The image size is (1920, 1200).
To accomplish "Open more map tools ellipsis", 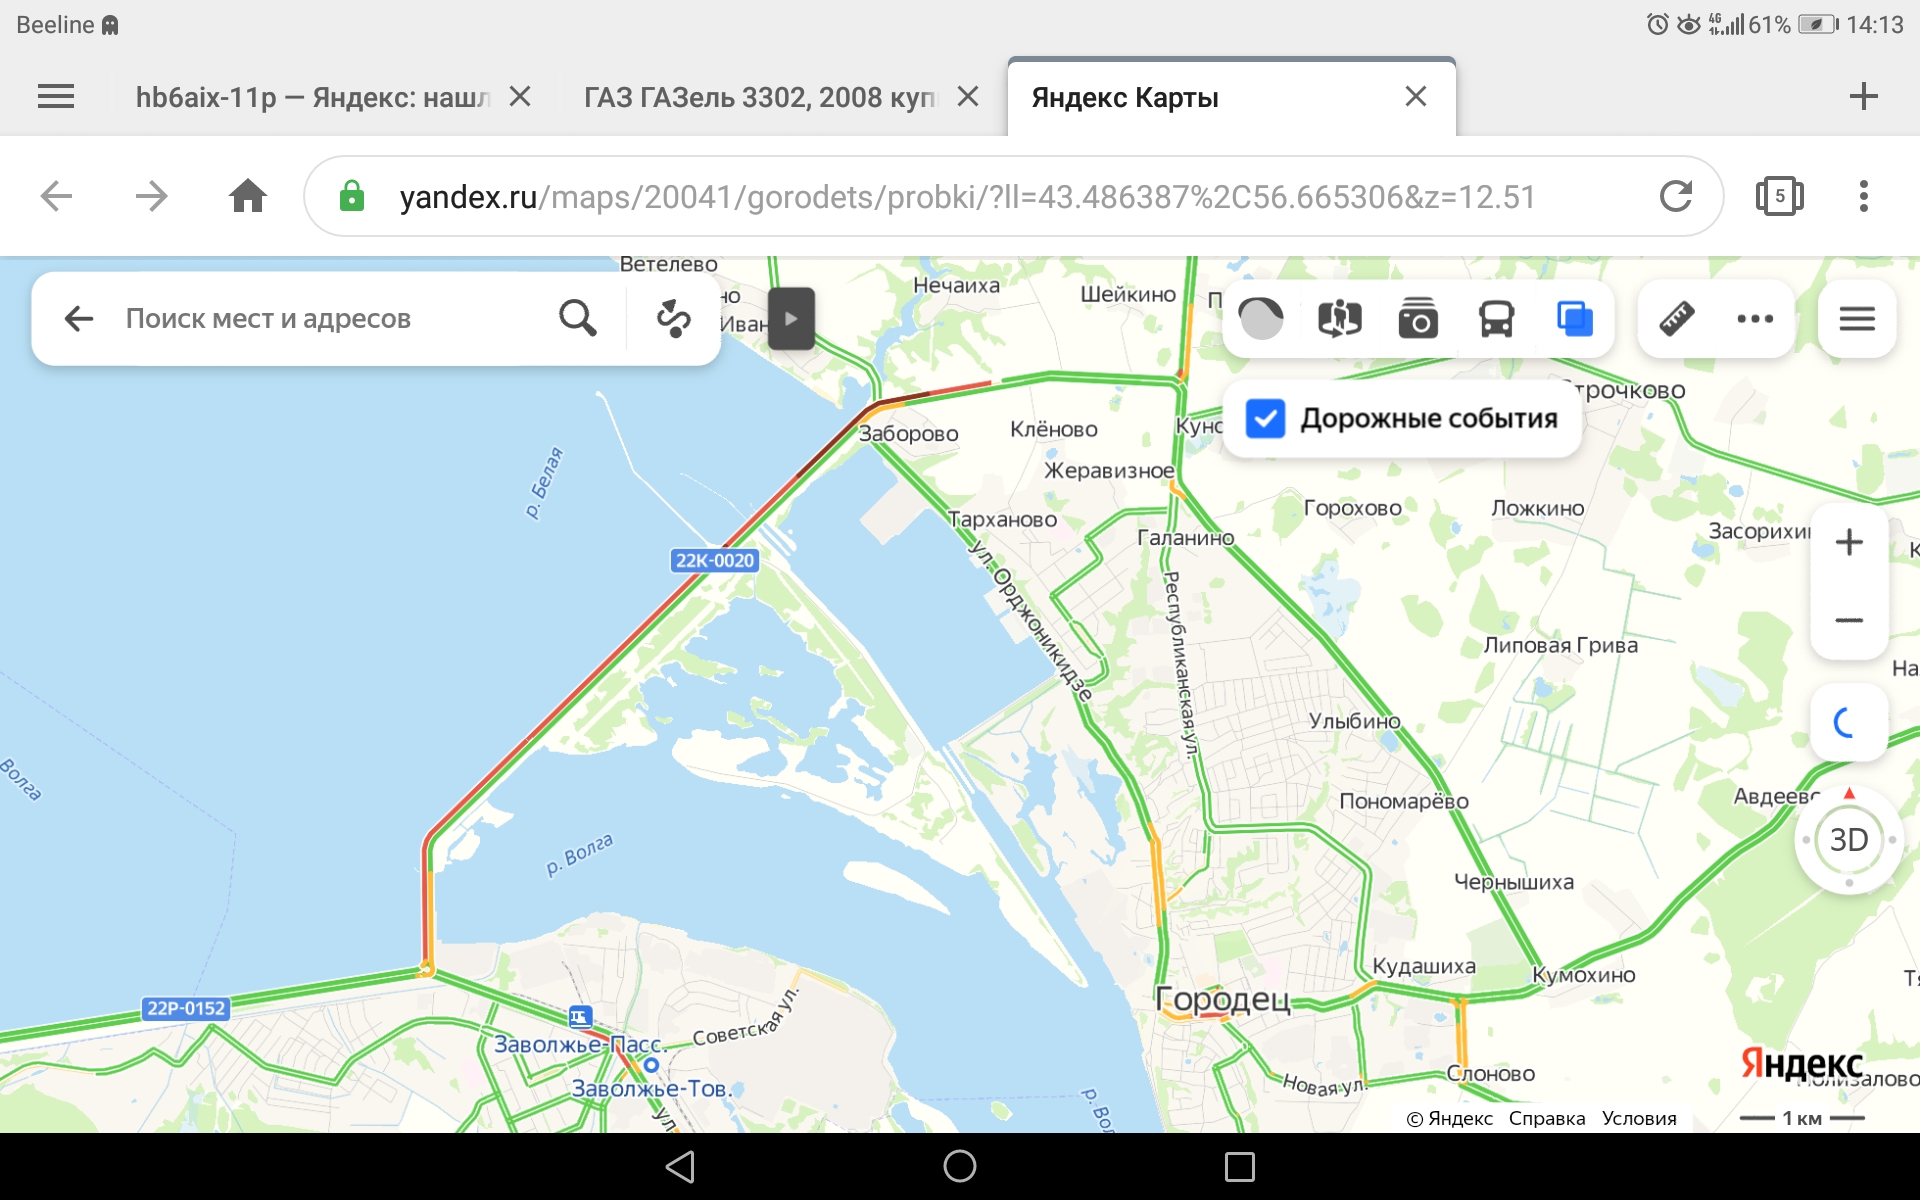I will tap(1755, 319).
